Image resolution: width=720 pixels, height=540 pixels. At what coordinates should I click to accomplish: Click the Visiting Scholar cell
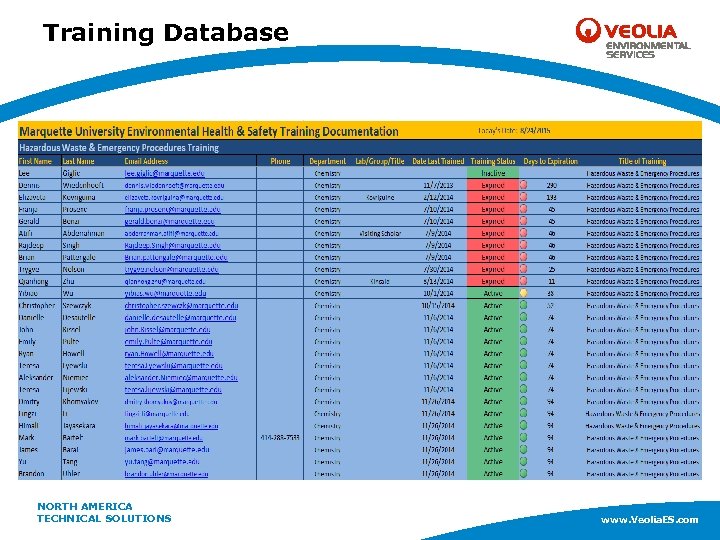(x=380, y=233)
